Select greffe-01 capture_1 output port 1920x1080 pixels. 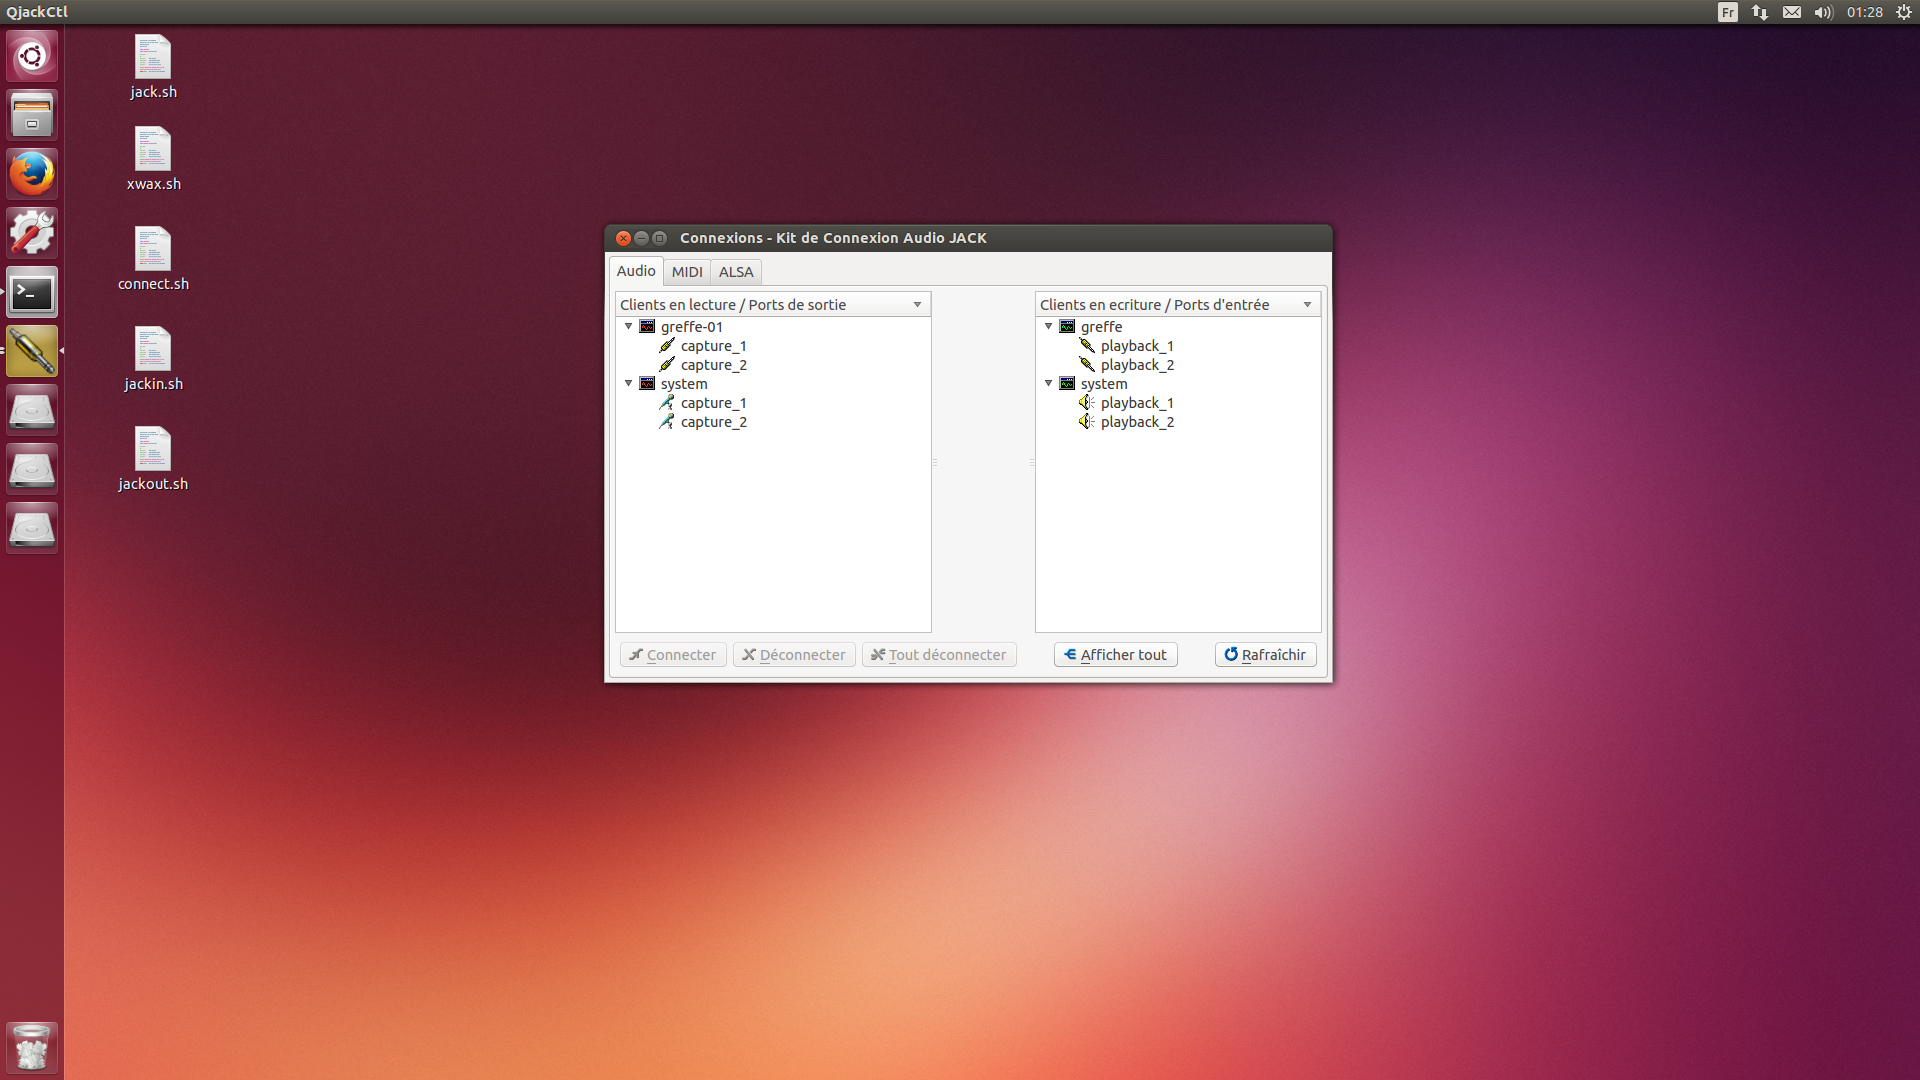coord(713,346)
